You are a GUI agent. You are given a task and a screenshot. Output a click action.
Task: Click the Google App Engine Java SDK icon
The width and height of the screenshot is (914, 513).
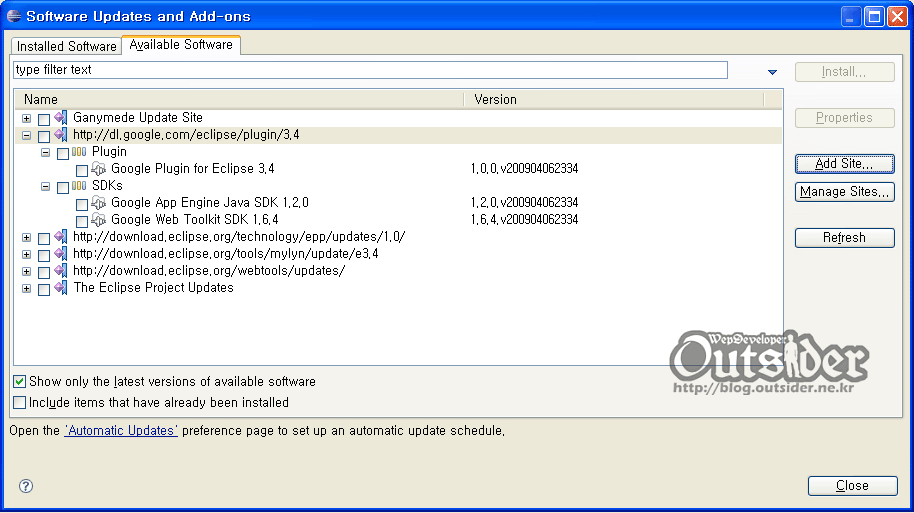click(99, 203)
